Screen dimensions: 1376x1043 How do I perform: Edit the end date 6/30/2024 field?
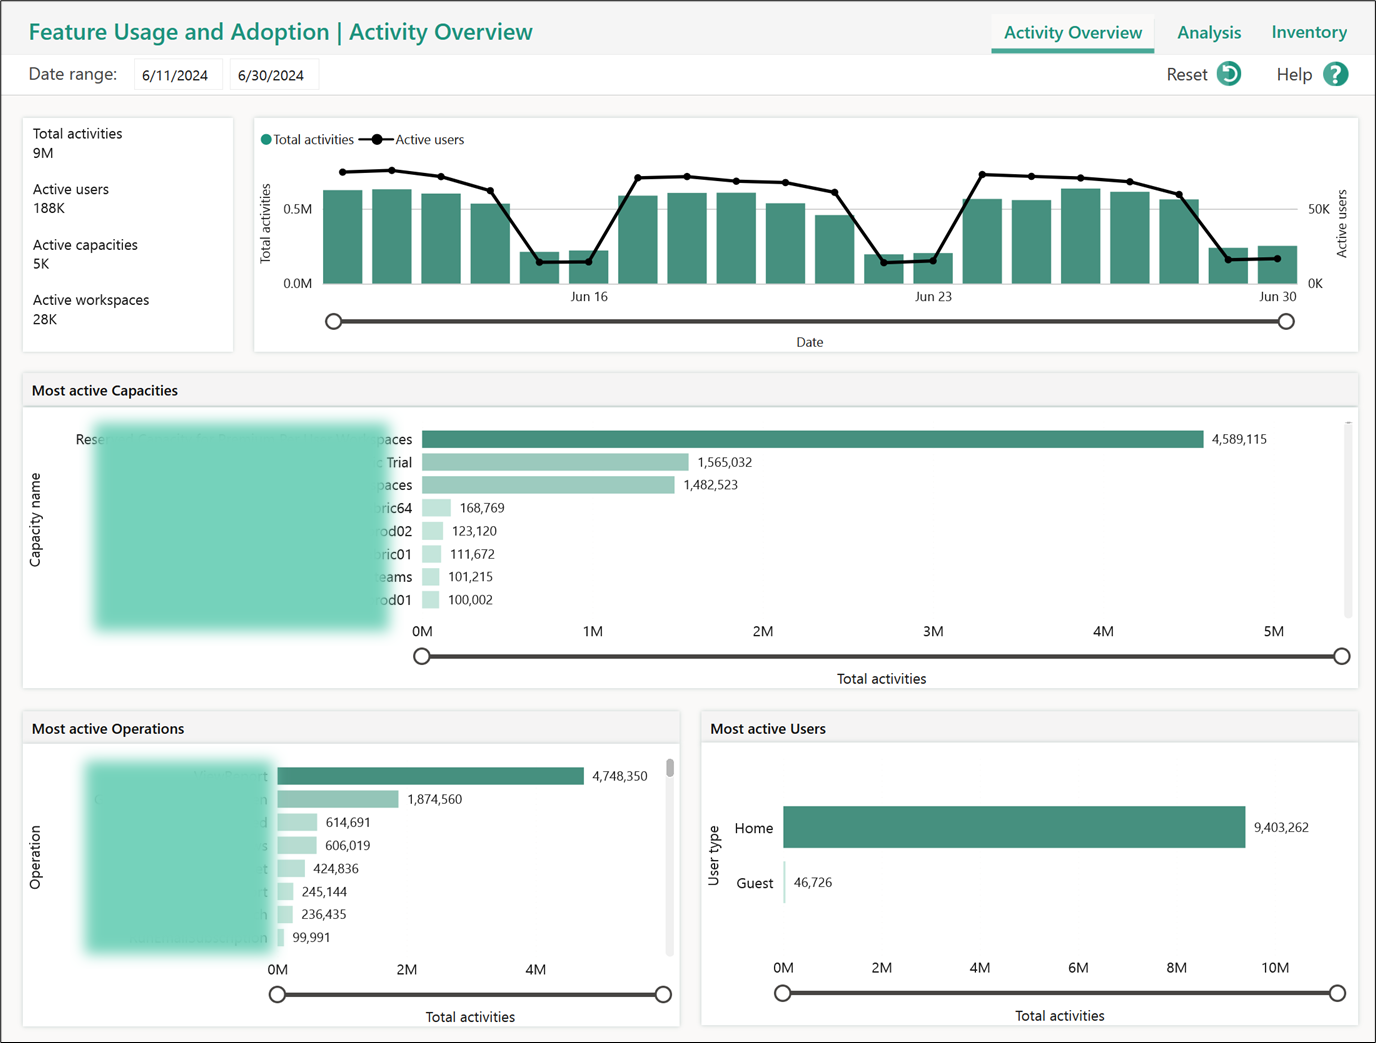273,75
